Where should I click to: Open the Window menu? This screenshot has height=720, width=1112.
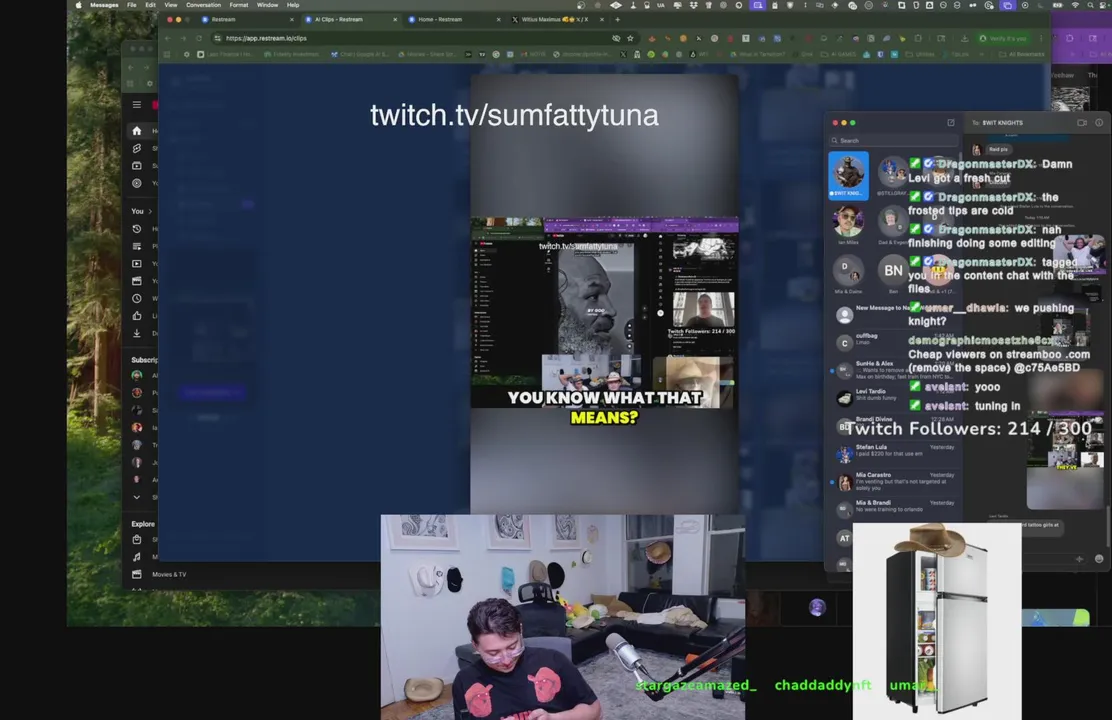point(267,5)
